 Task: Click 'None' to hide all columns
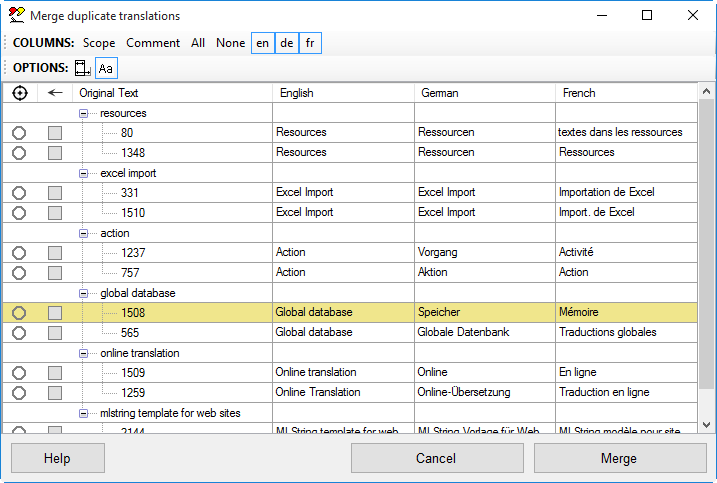click(230, 43)
